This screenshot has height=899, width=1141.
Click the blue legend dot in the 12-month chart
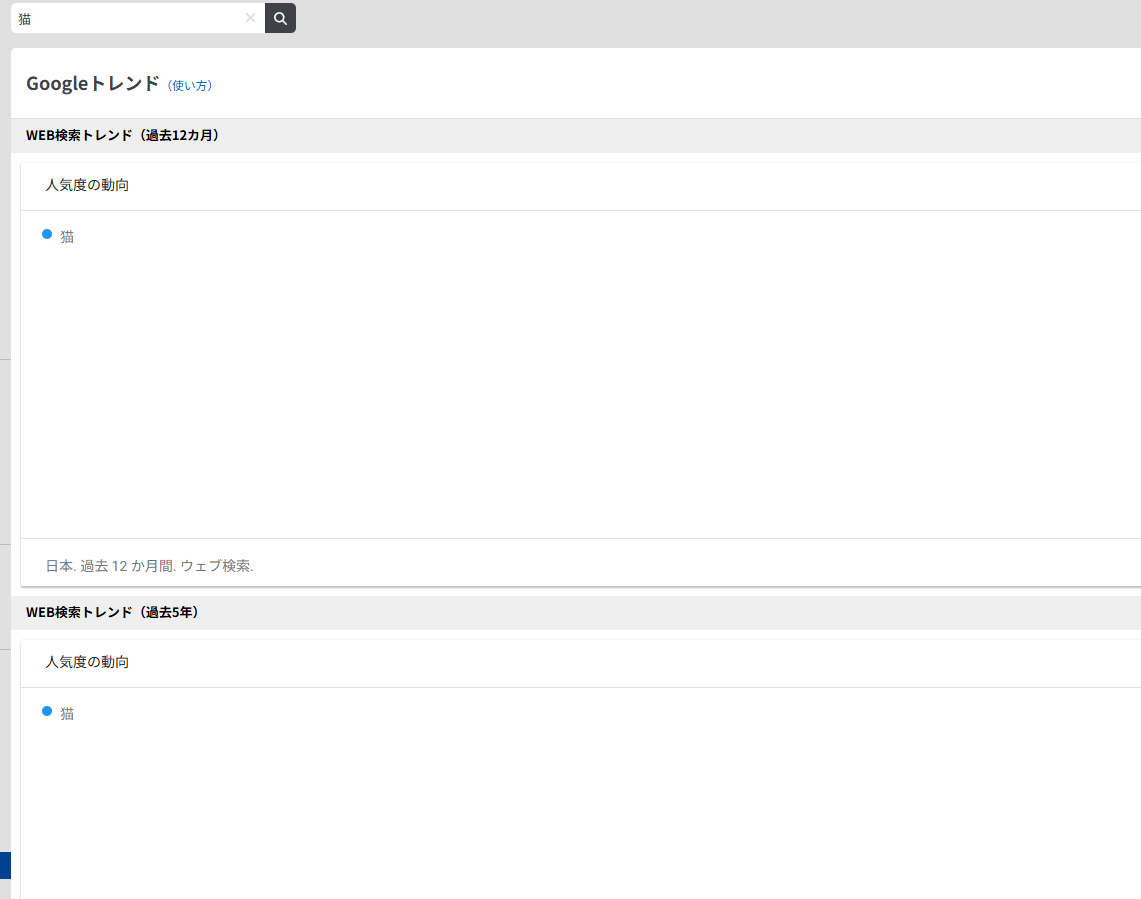47,234
